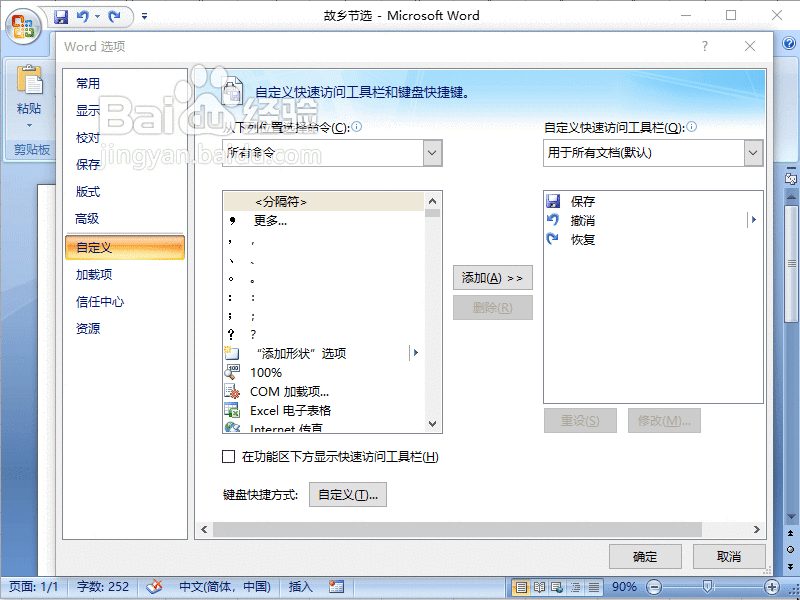Screen dimensions: 800x600
Task: Click horizontal scrollbar left arrow
Action: click(x=204, y=530)
